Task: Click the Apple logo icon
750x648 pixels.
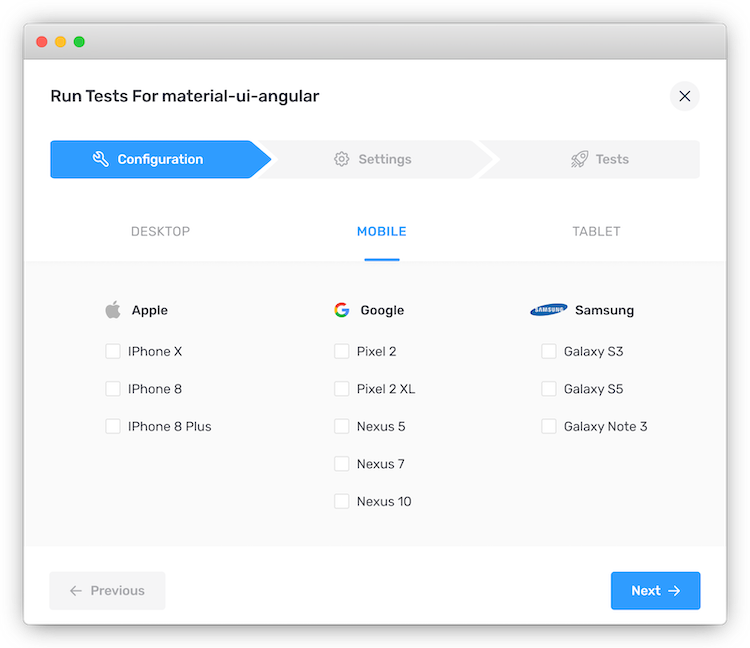Action: (x=113, y=310)
